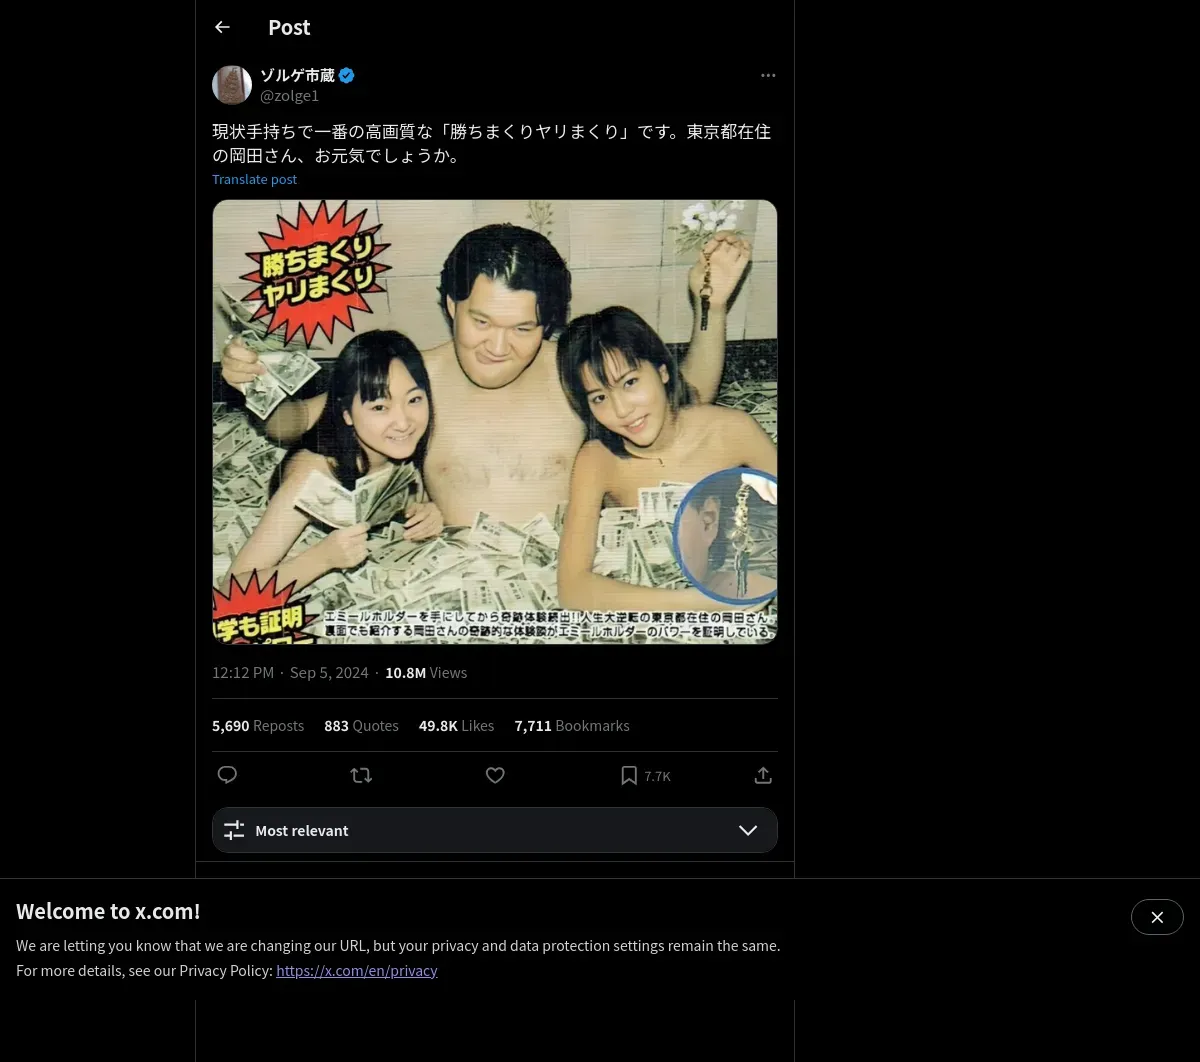This screenshot has height=1062, width=1200.
Task: Dismiss the Welcome to x.com banner
Action: [1157, 917]
